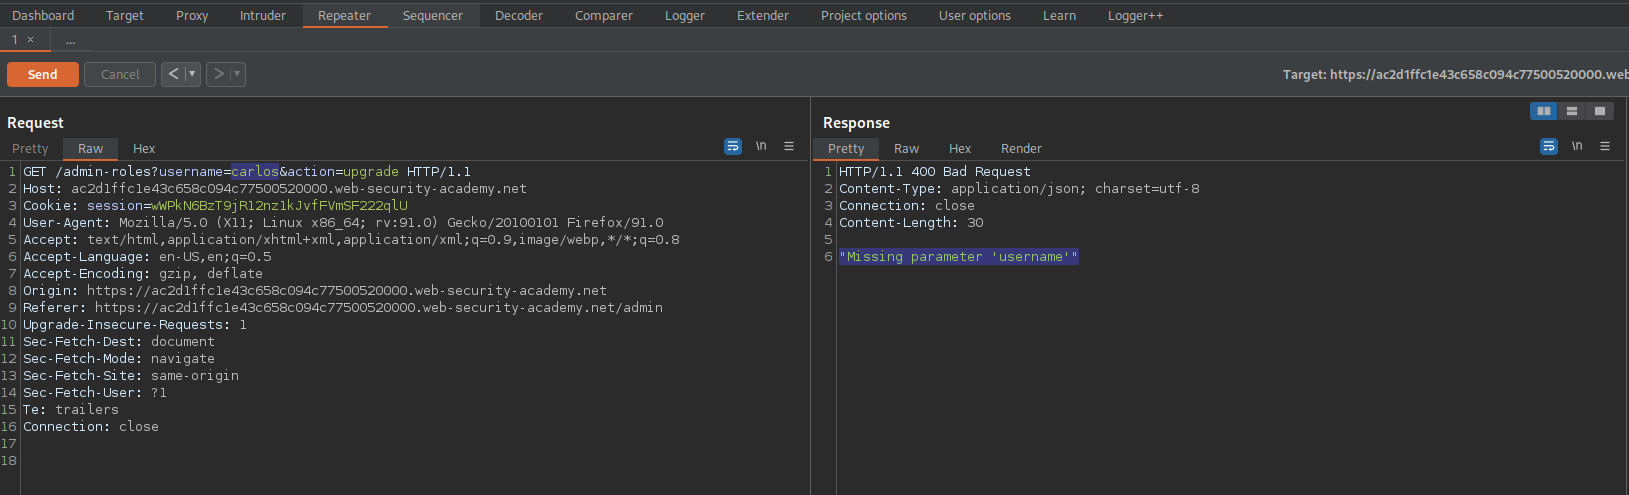Click the Origin header line
Viewport: 1629px width, 495px height.
[315, 290]
